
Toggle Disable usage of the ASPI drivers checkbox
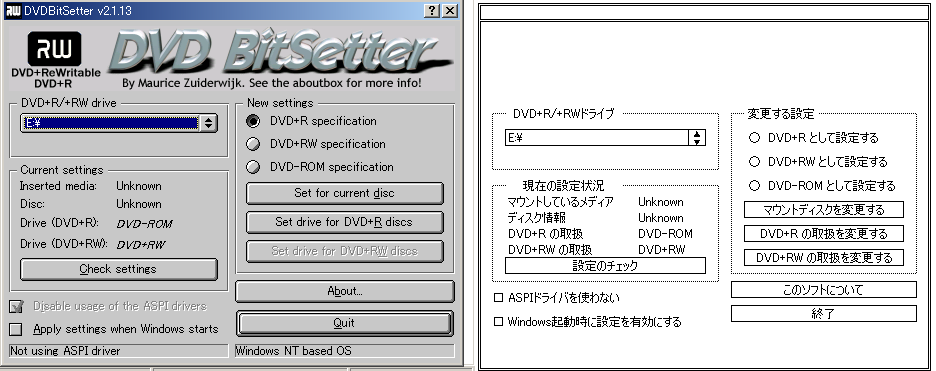pyautogui.click(x=16, y=307)
